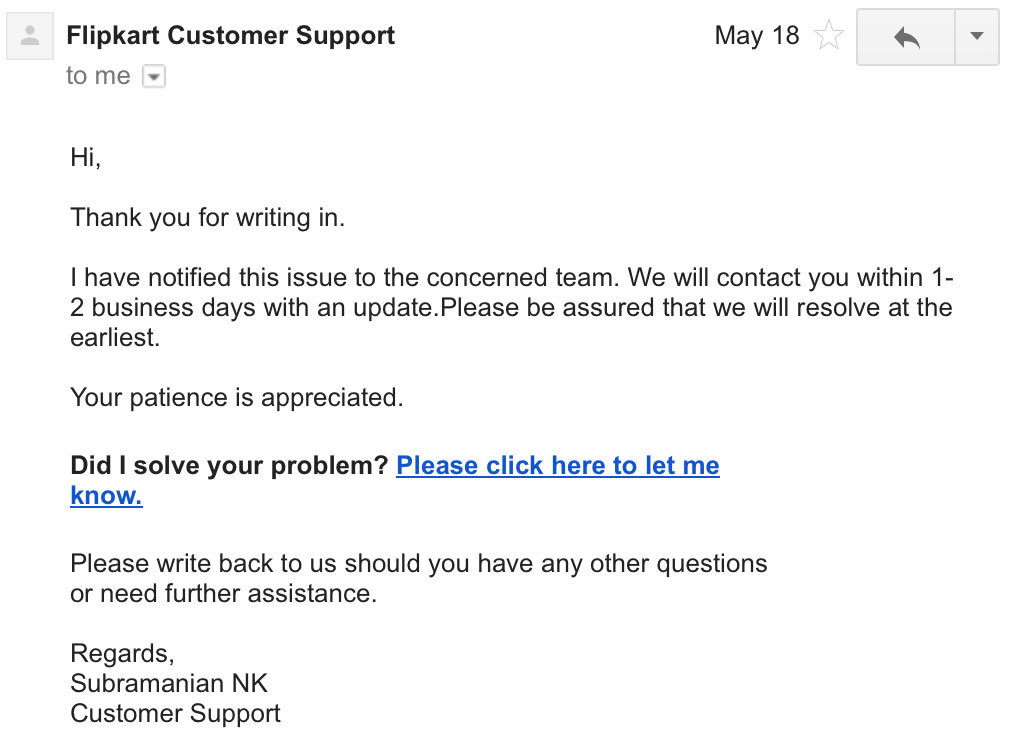Click the underlined 'know.' link text

106,495
